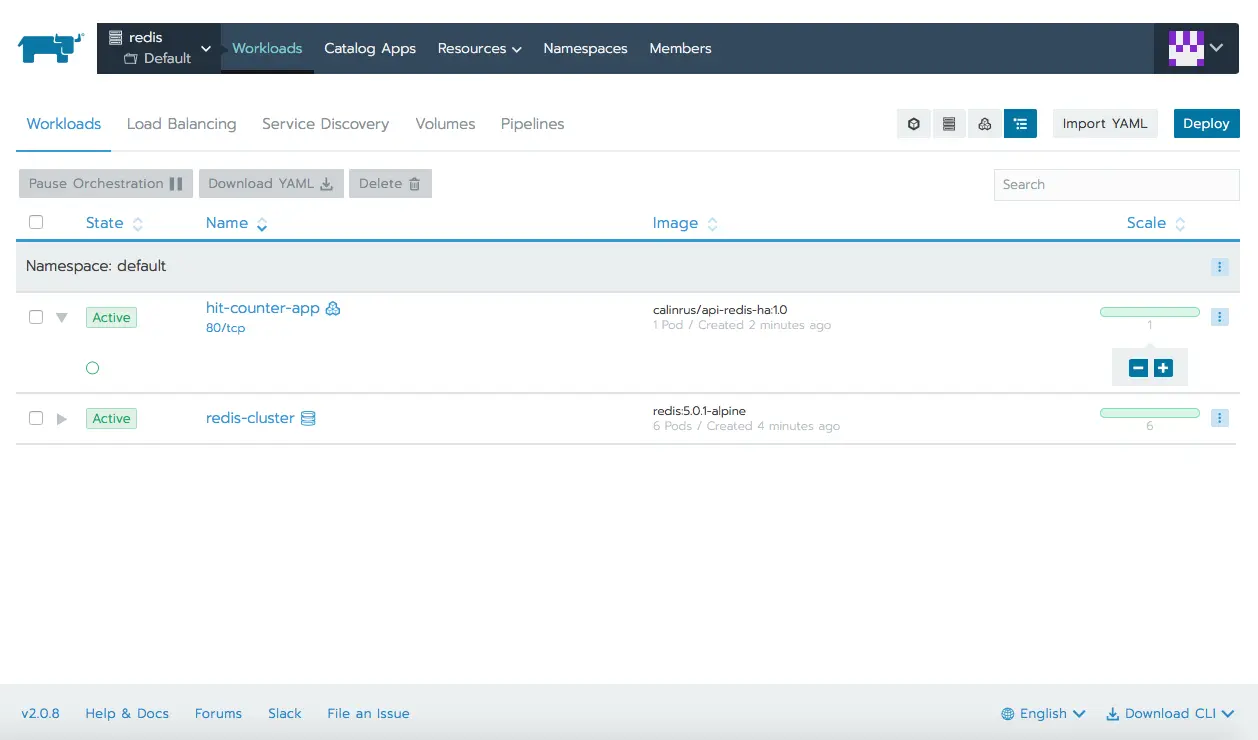Click Pause Orchestration button
1258x740 pixels.
pyautogui.click(x=105, y=183)
